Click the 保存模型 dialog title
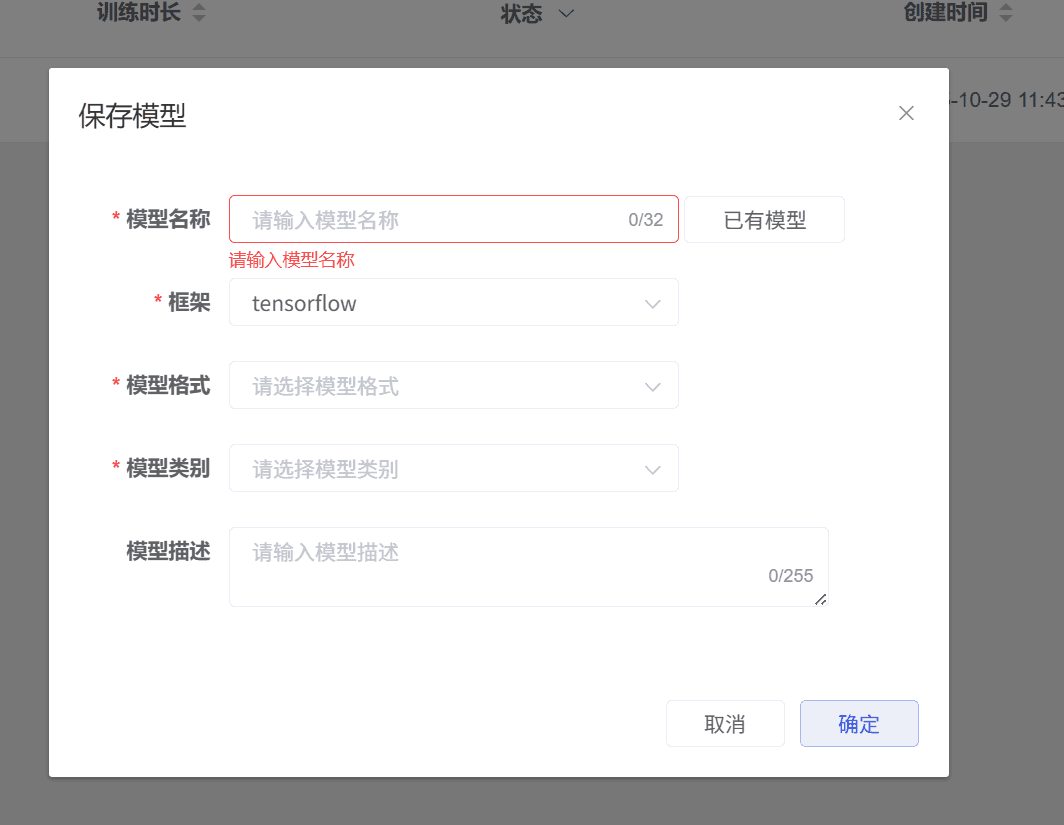 pyautogui.click(x=132, y=116)
